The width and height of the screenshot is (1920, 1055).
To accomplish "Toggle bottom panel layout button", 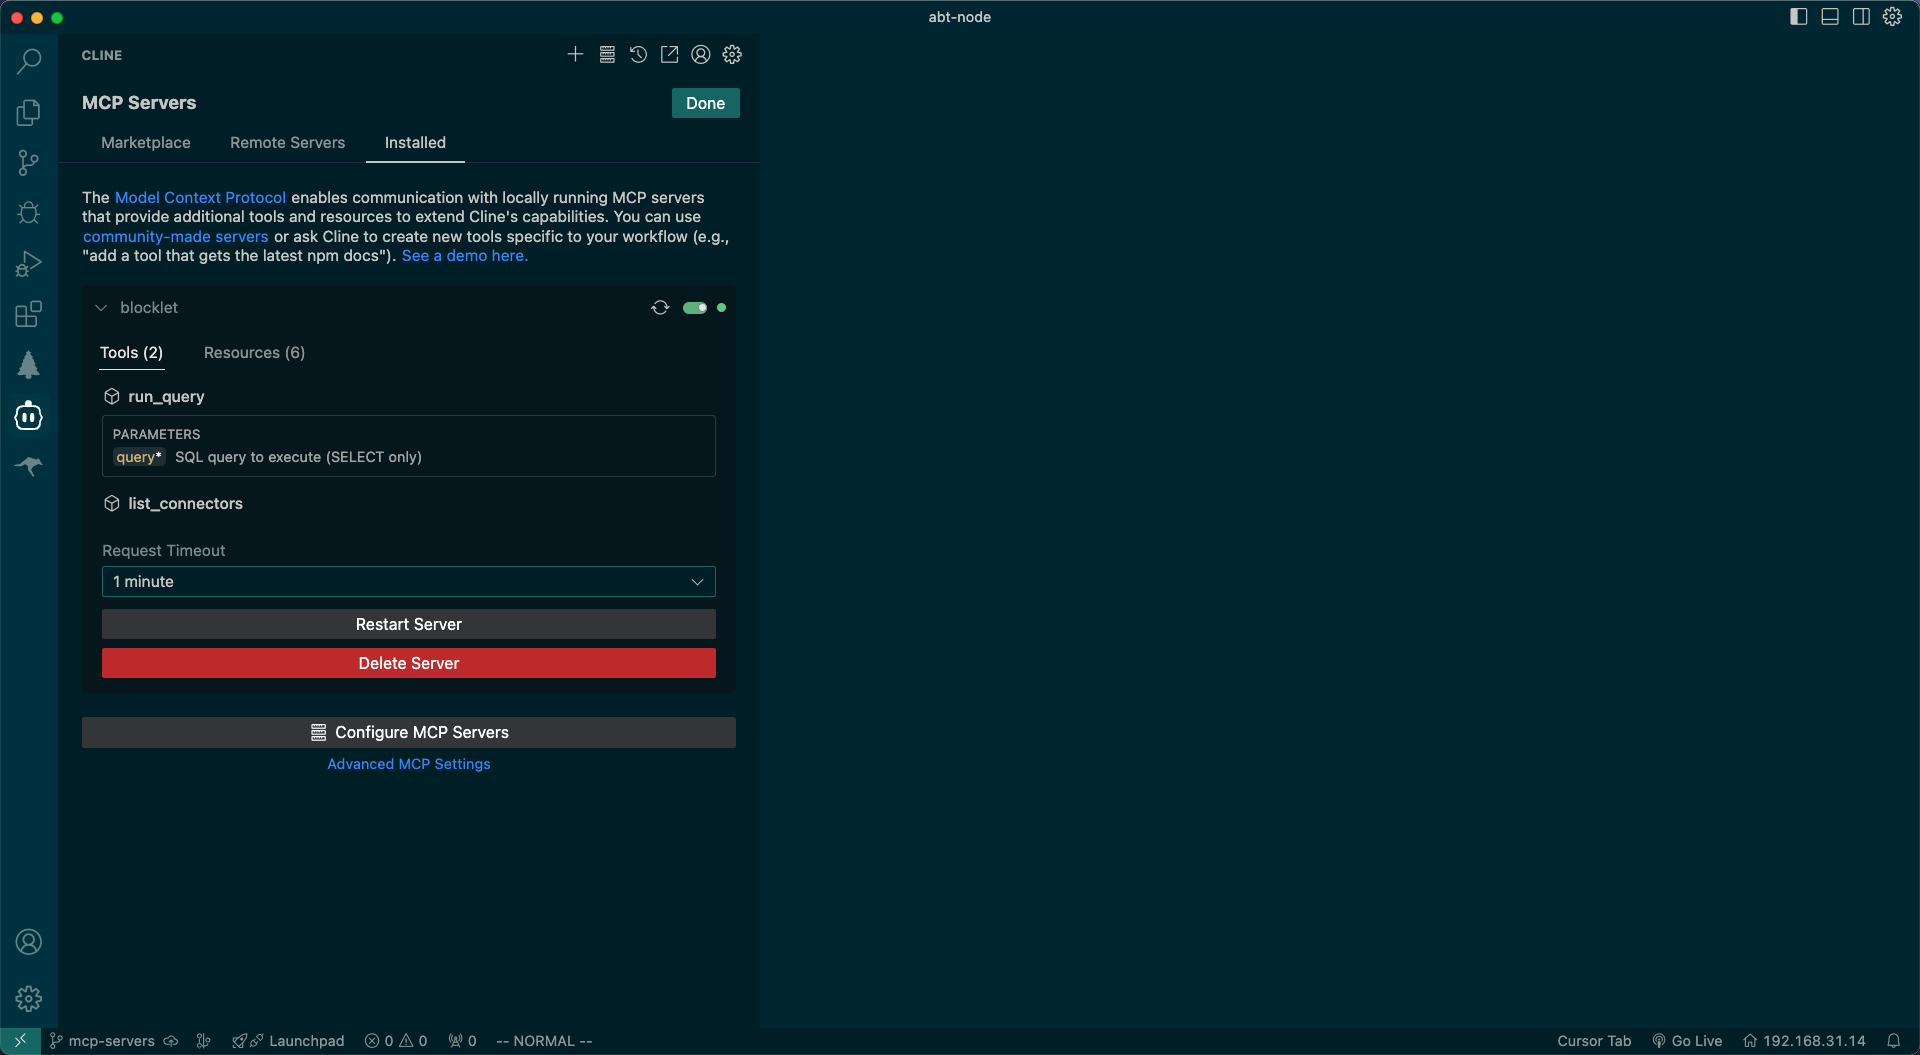I will (1829, 17).
